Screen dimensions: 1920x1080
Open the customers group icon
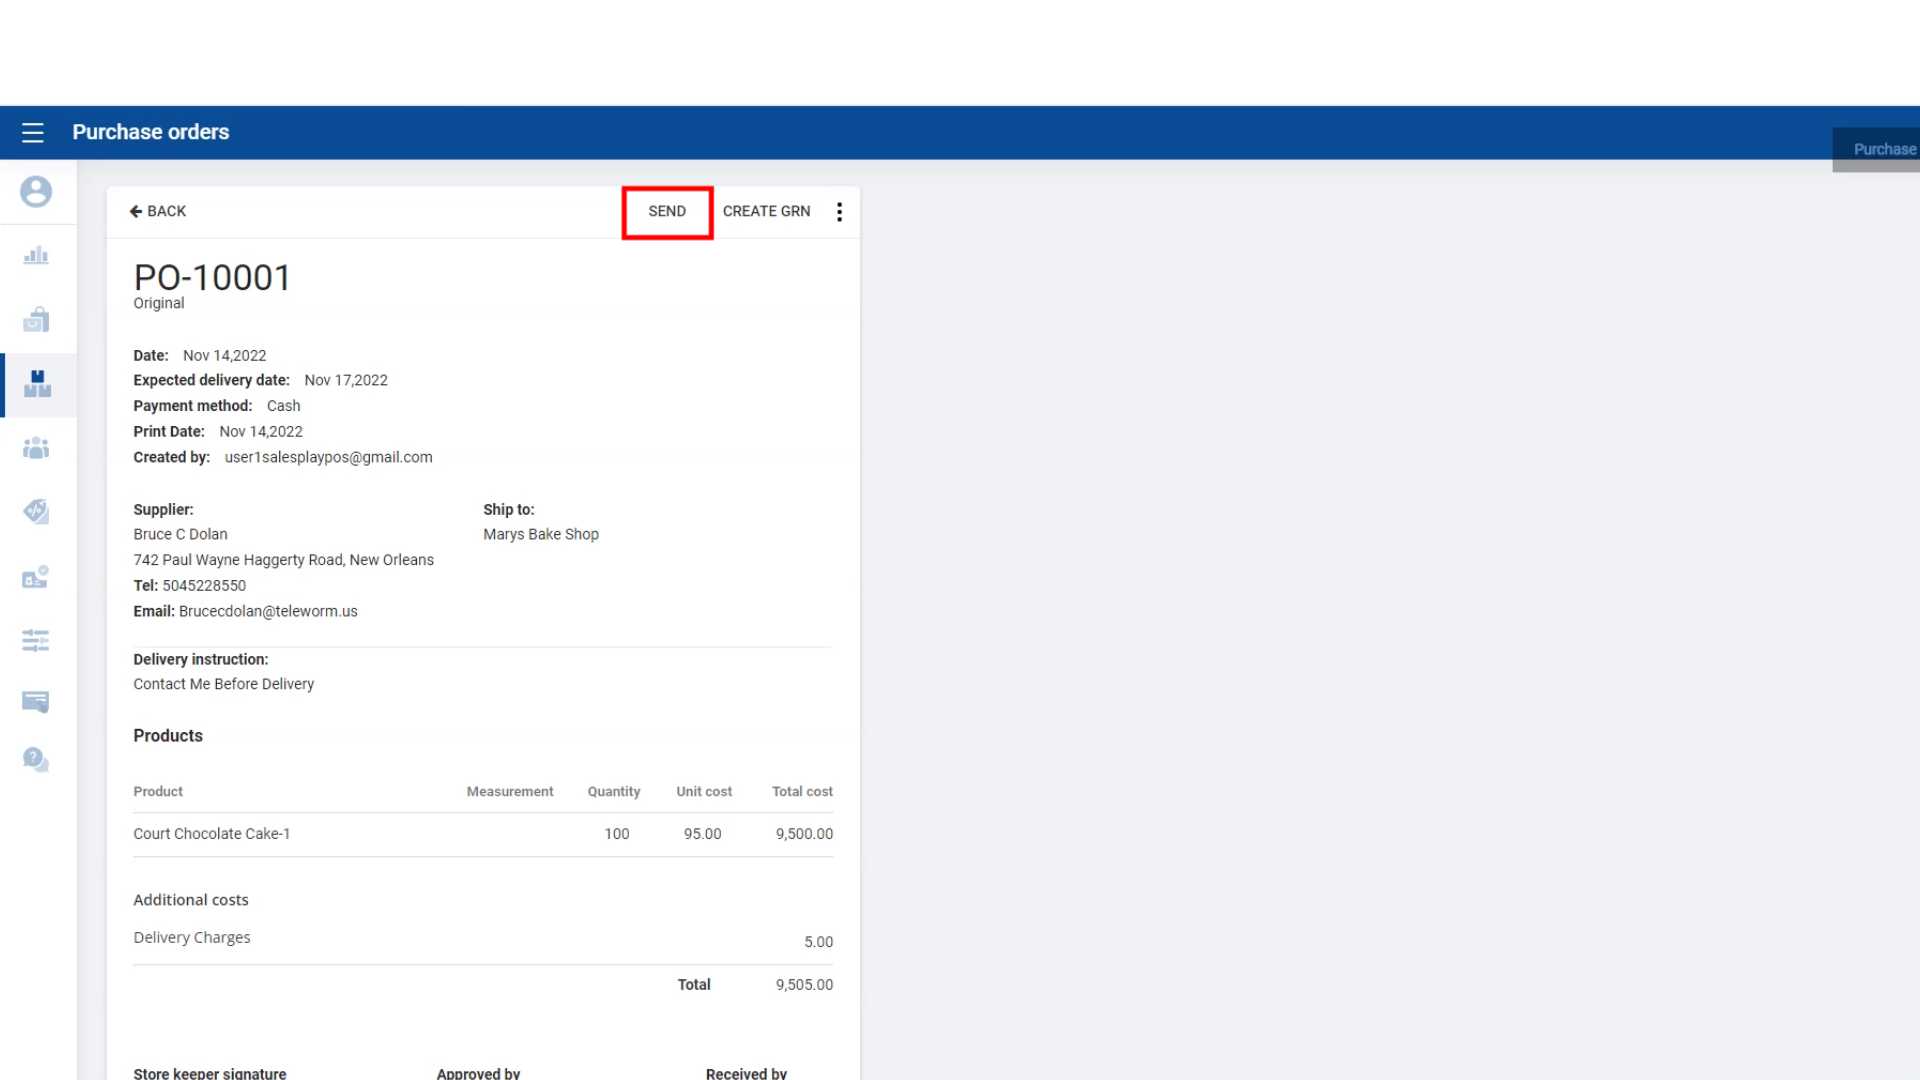[x=36, y=448]
